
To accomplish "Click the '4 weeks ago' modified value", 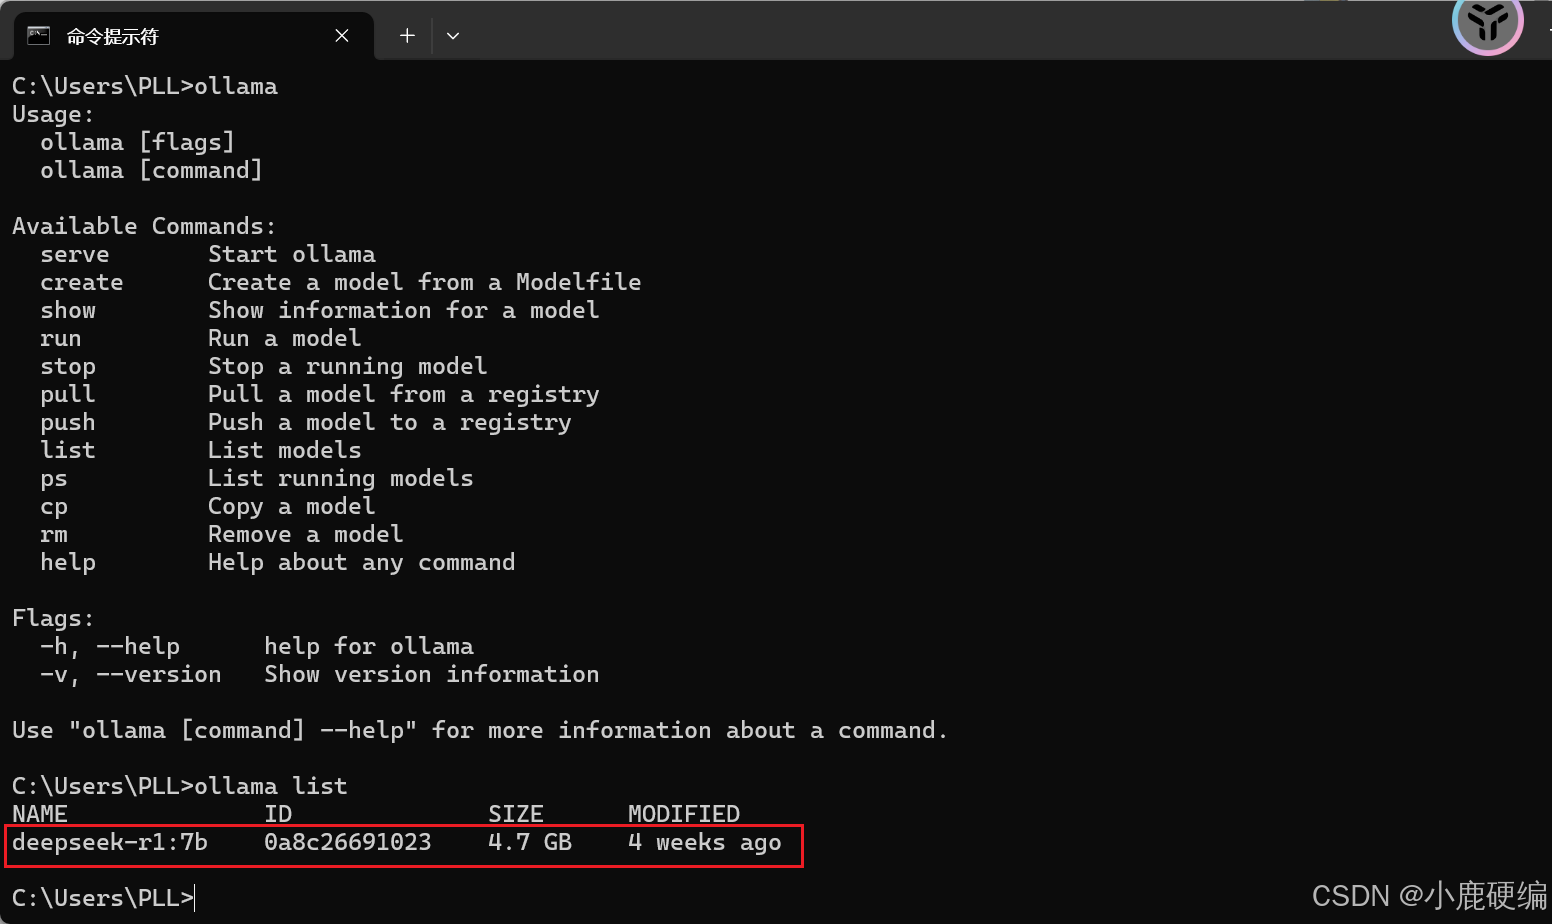I will pos(705,843).
